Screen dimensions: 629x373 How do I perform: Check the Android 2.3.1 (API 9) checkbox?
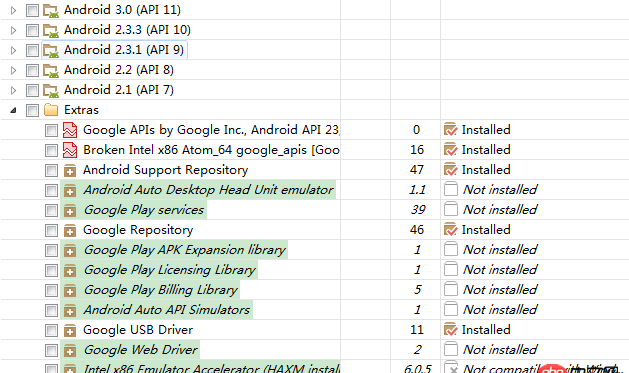(32, 50)
